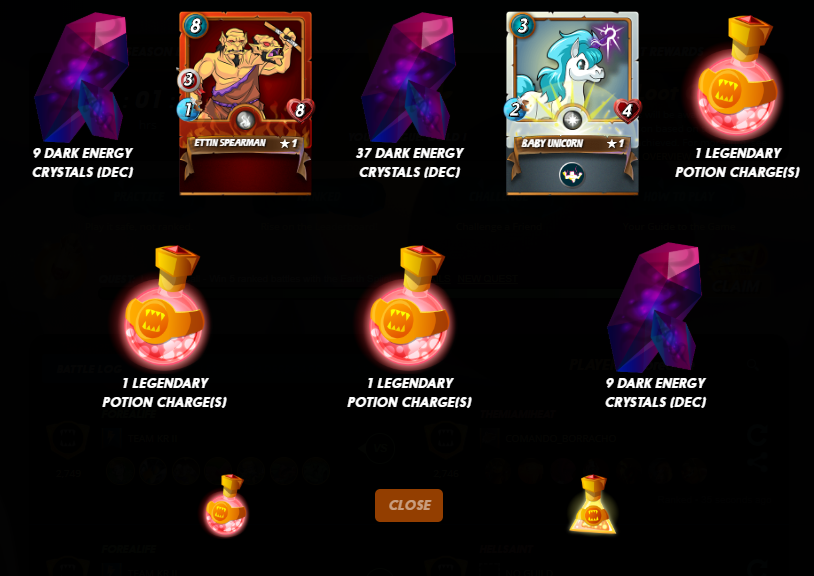Click the Baby Unicorn card
The image size is (814, 576).
(572, 103)
